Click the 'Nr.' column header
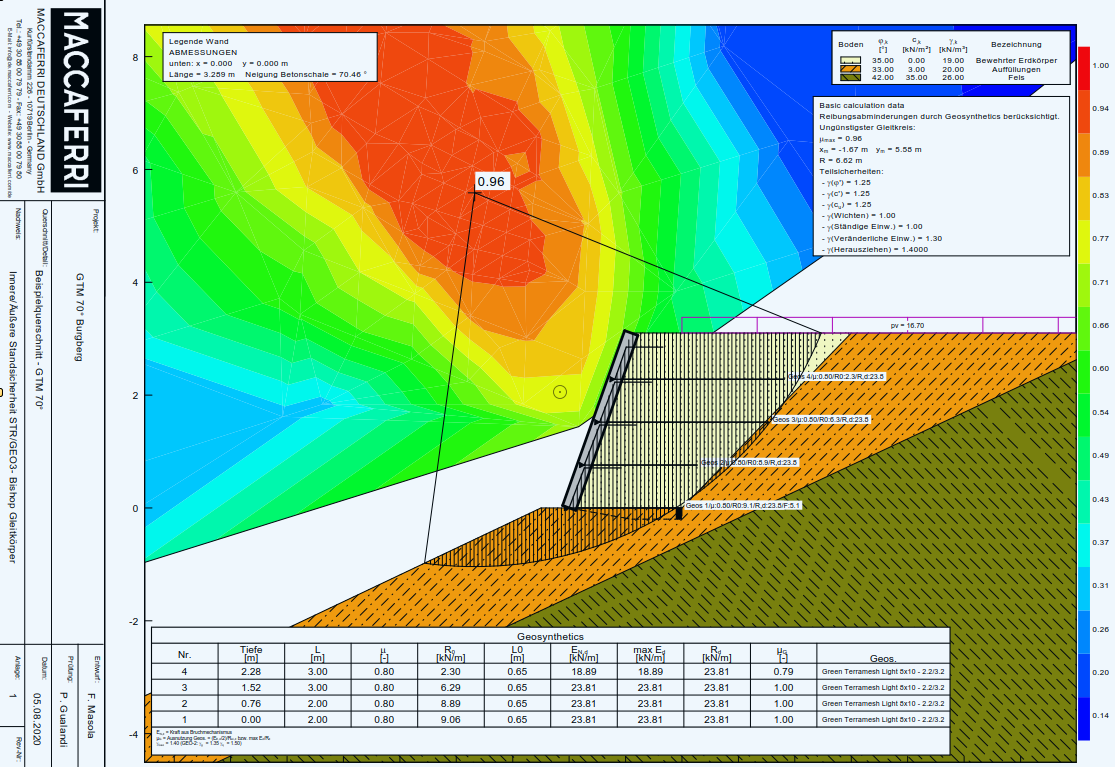Viewport: 1115px width, 767px height. point(184,655)
